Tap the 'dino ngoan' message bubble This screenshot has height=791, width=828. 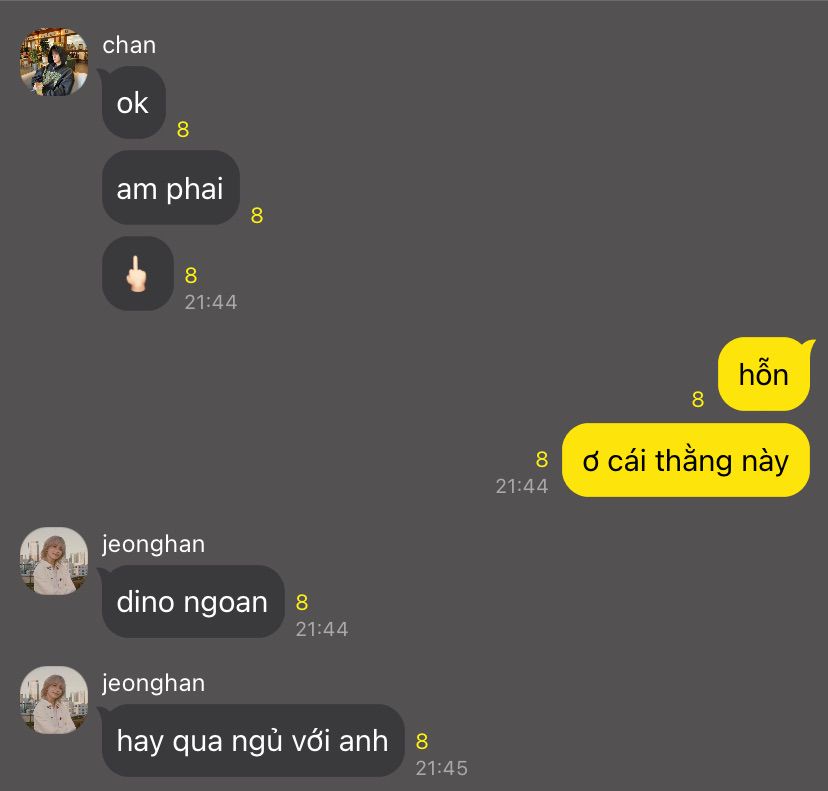pos(193,601)
